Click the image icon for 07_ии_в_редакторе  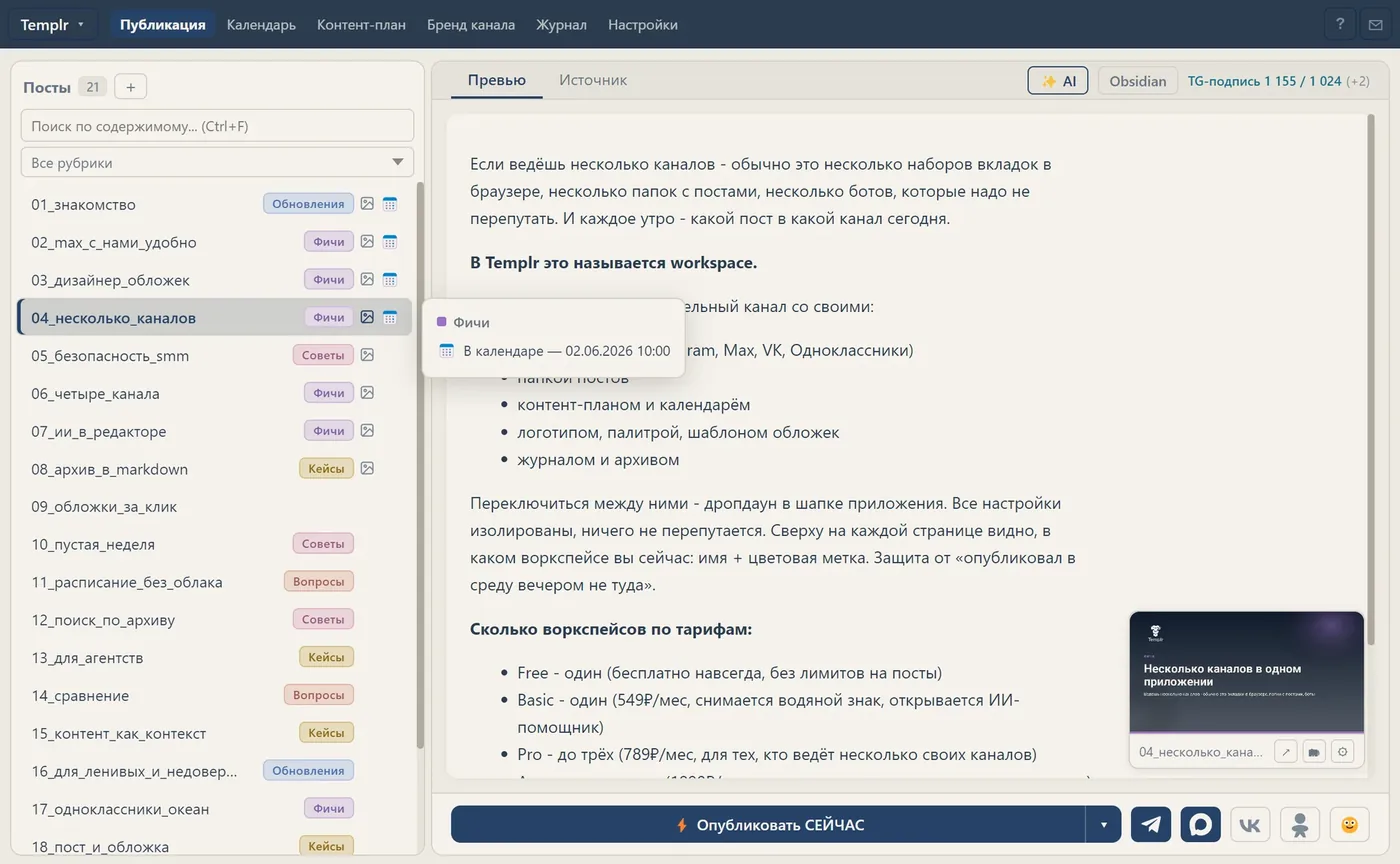(x=367, y=431)
